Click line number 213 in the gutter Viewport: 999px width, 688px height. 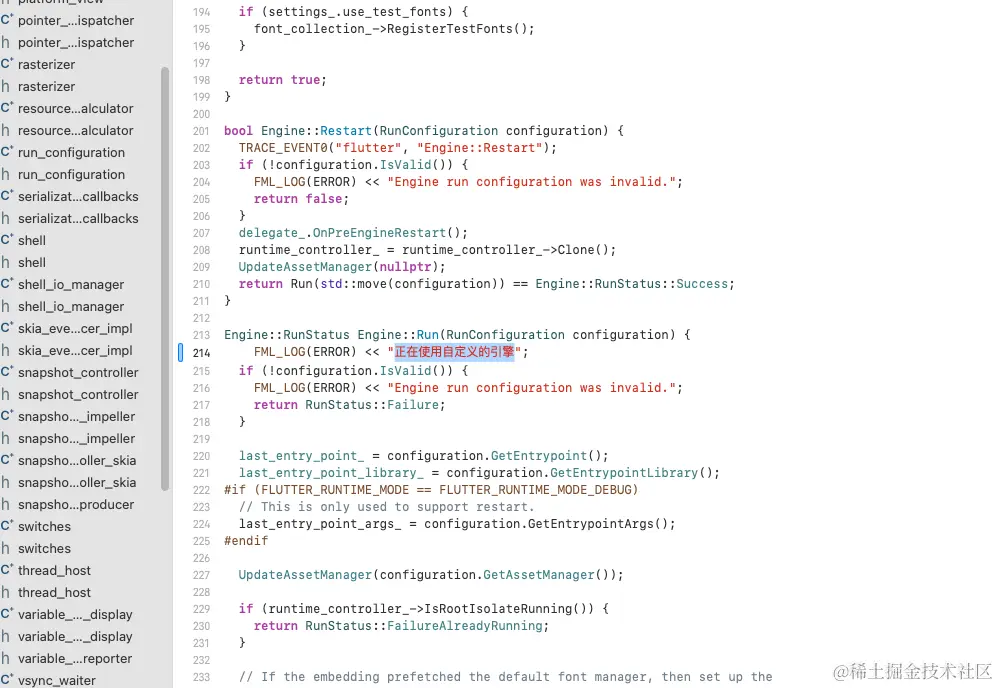point(201,335)
